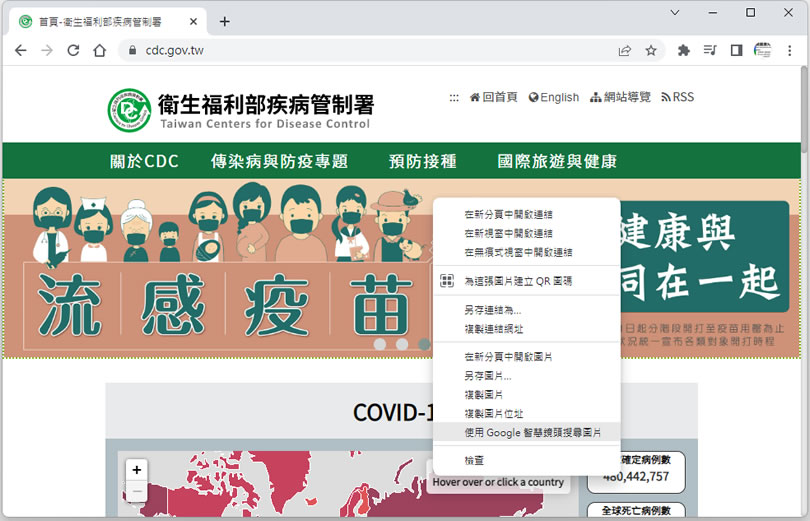The image size is (810, 521).
Task: Click the browser home icon
Action: pos(99,50)
